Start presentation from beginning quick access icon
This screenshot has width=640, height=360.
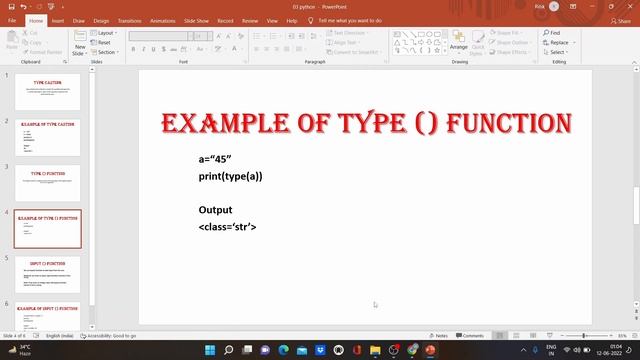tap(51, 7)
